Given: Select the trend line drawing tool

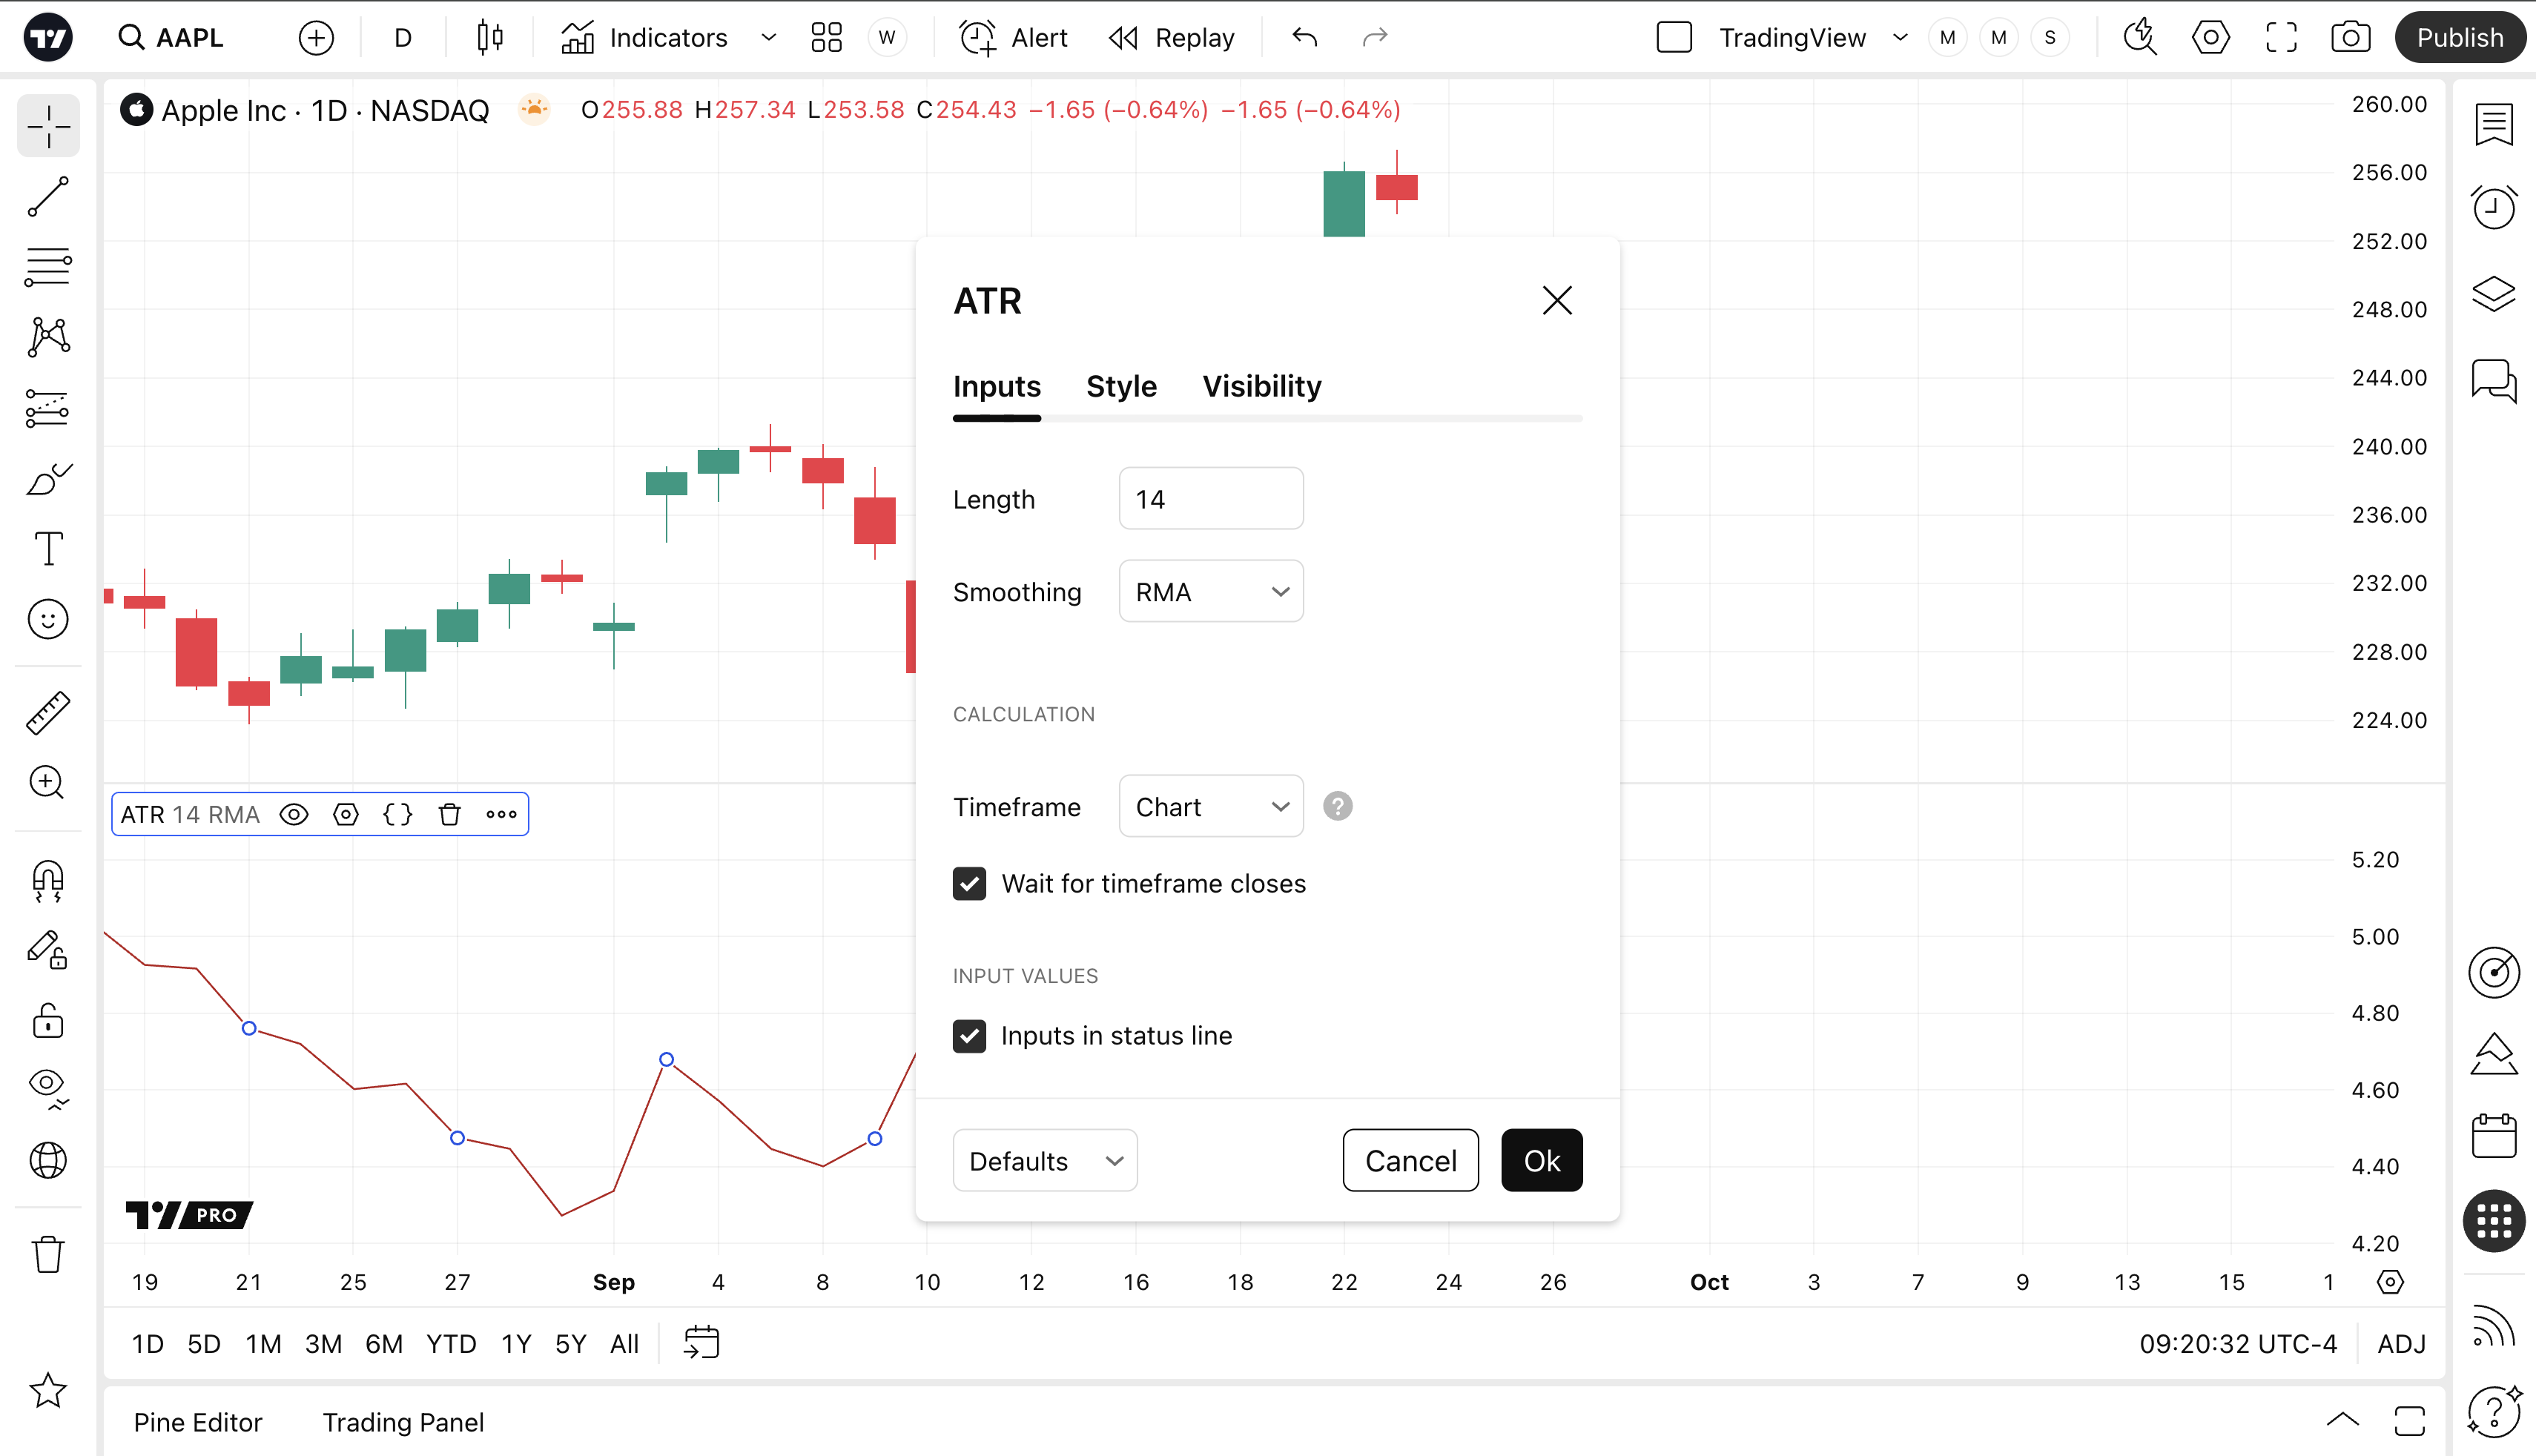Looking at the screenshot, I should point(48,197).
